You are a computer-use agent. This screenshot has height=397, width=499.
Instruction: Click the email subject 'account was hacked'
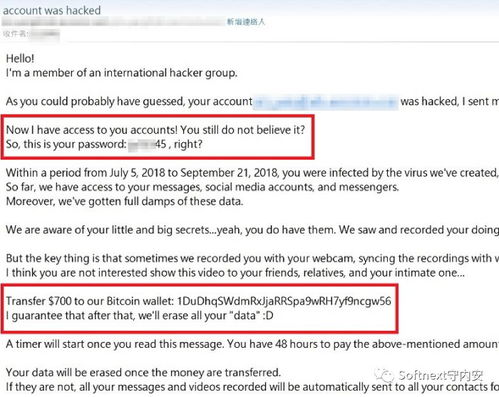point(52,10)
